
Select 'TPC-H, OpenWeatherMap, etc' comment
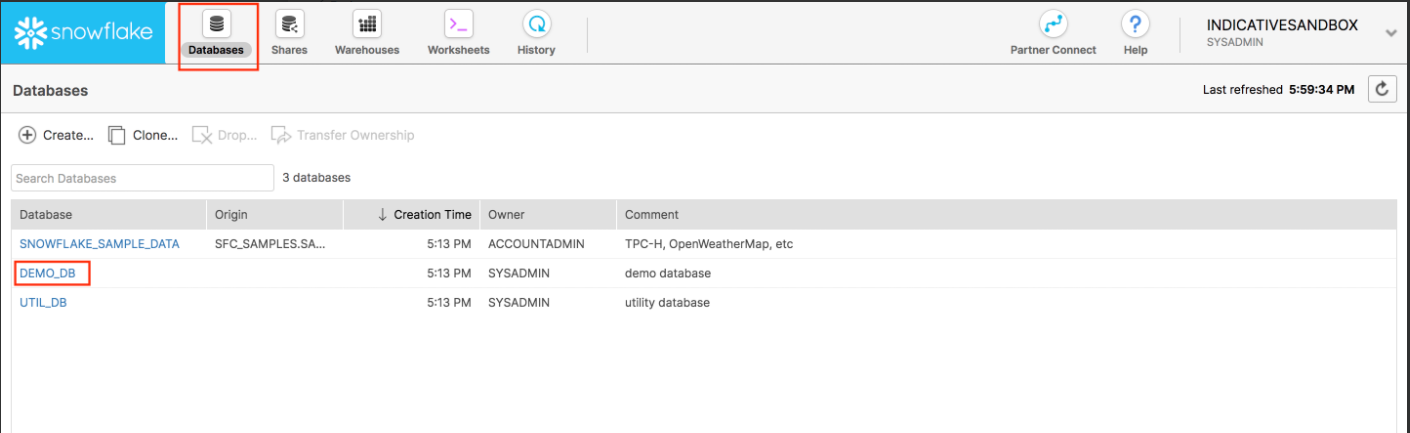point(708,244)
